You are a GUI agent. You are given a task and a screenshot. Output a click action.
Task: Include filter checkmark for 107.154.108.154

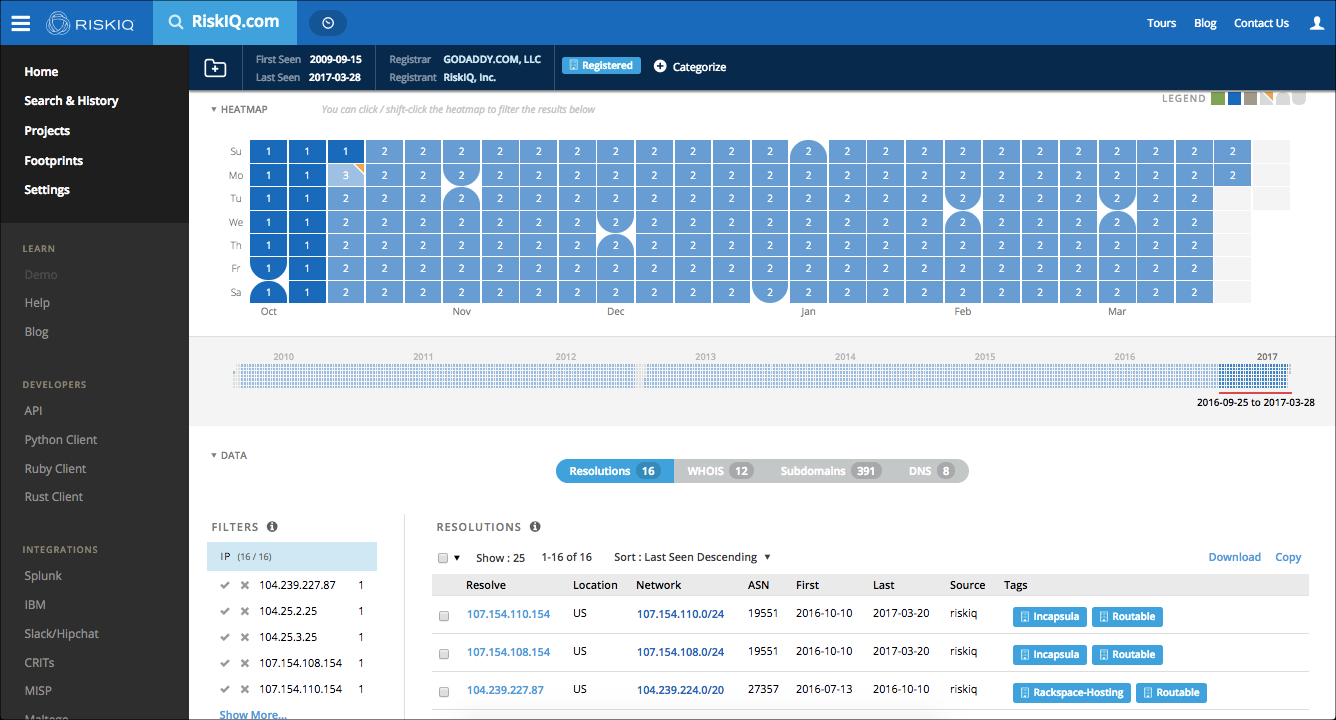click(225, 663)
